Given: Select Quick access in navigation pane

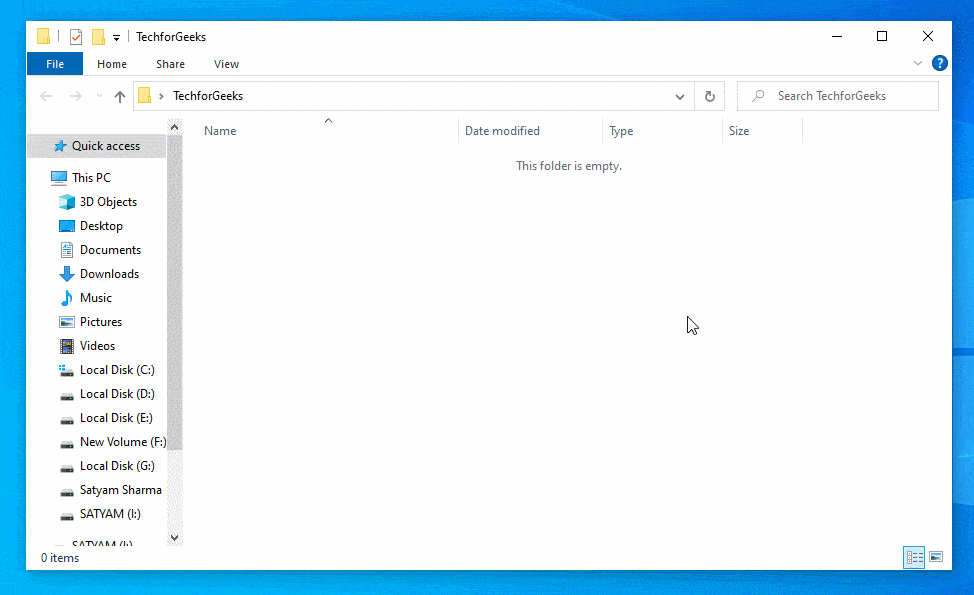Looking at the screenshot, I should coord(97,146).
